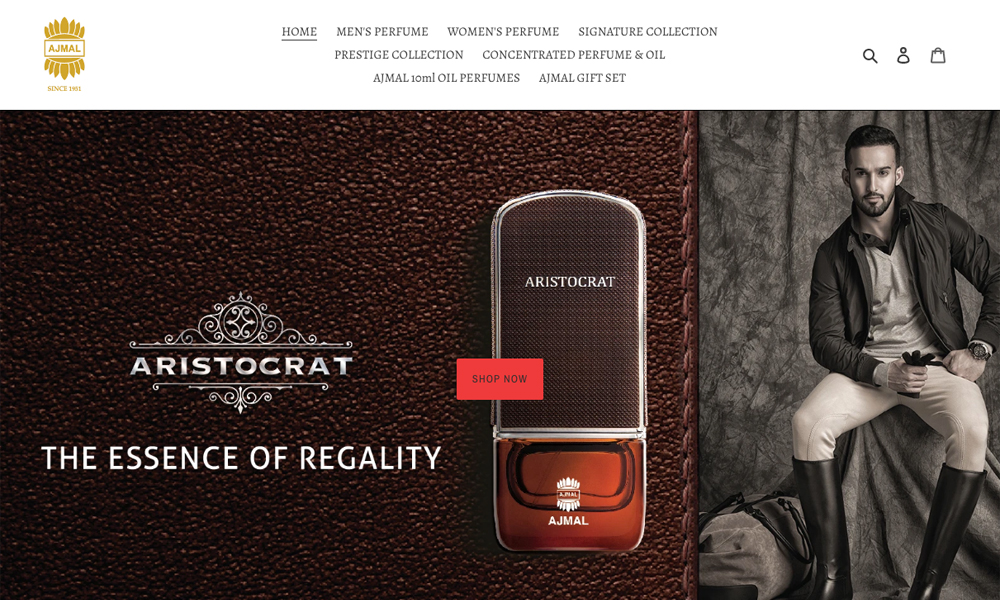1000x600 pixels.
Task: Click the red Shop Now button
Action: pyautogui.click(x=499, y=379)
